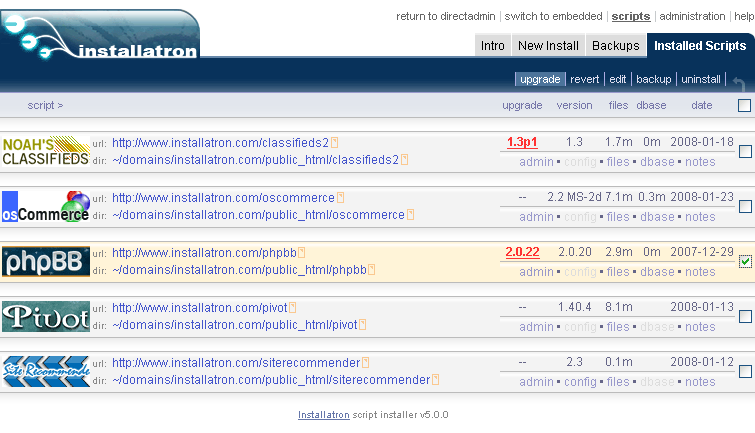Open pivot directory folder icon
755x433 pixels.
pos(362,325)
